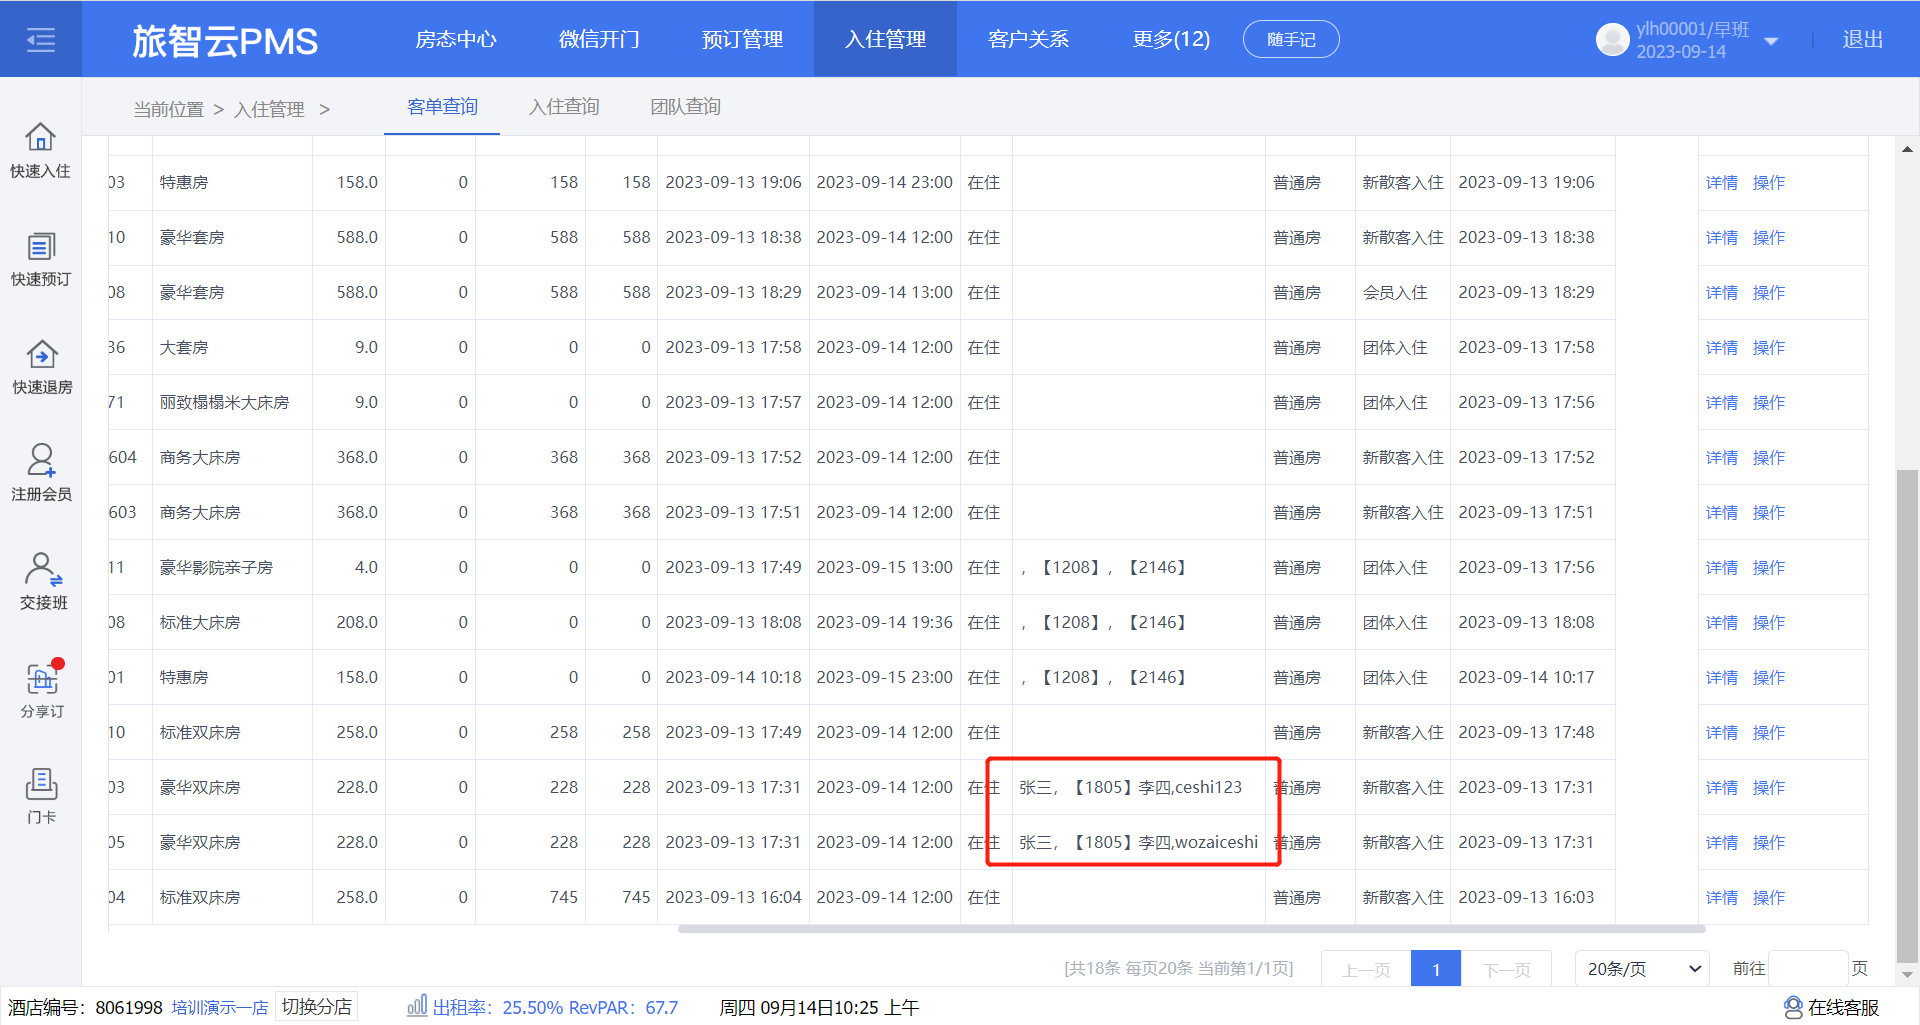
Task: Collapse the sidebar with the hamburger menu icon
Action: point(41,40)
